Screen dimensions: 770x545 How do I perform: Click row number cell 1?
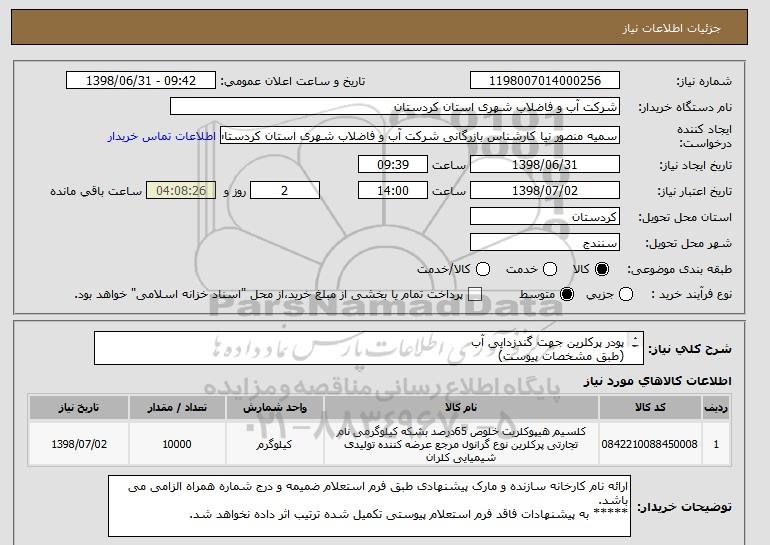coord(716,444)
